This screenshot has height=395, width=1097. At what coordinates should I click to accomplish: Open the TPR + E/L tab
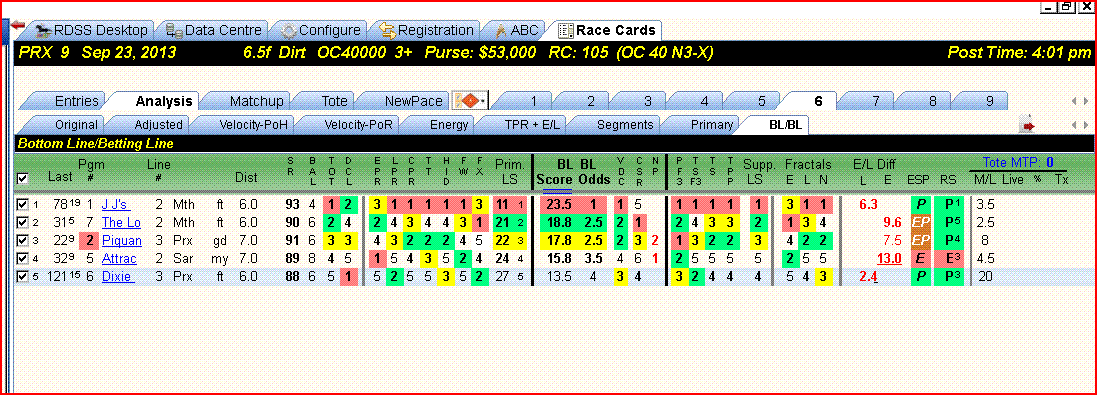tap(523, 125)
